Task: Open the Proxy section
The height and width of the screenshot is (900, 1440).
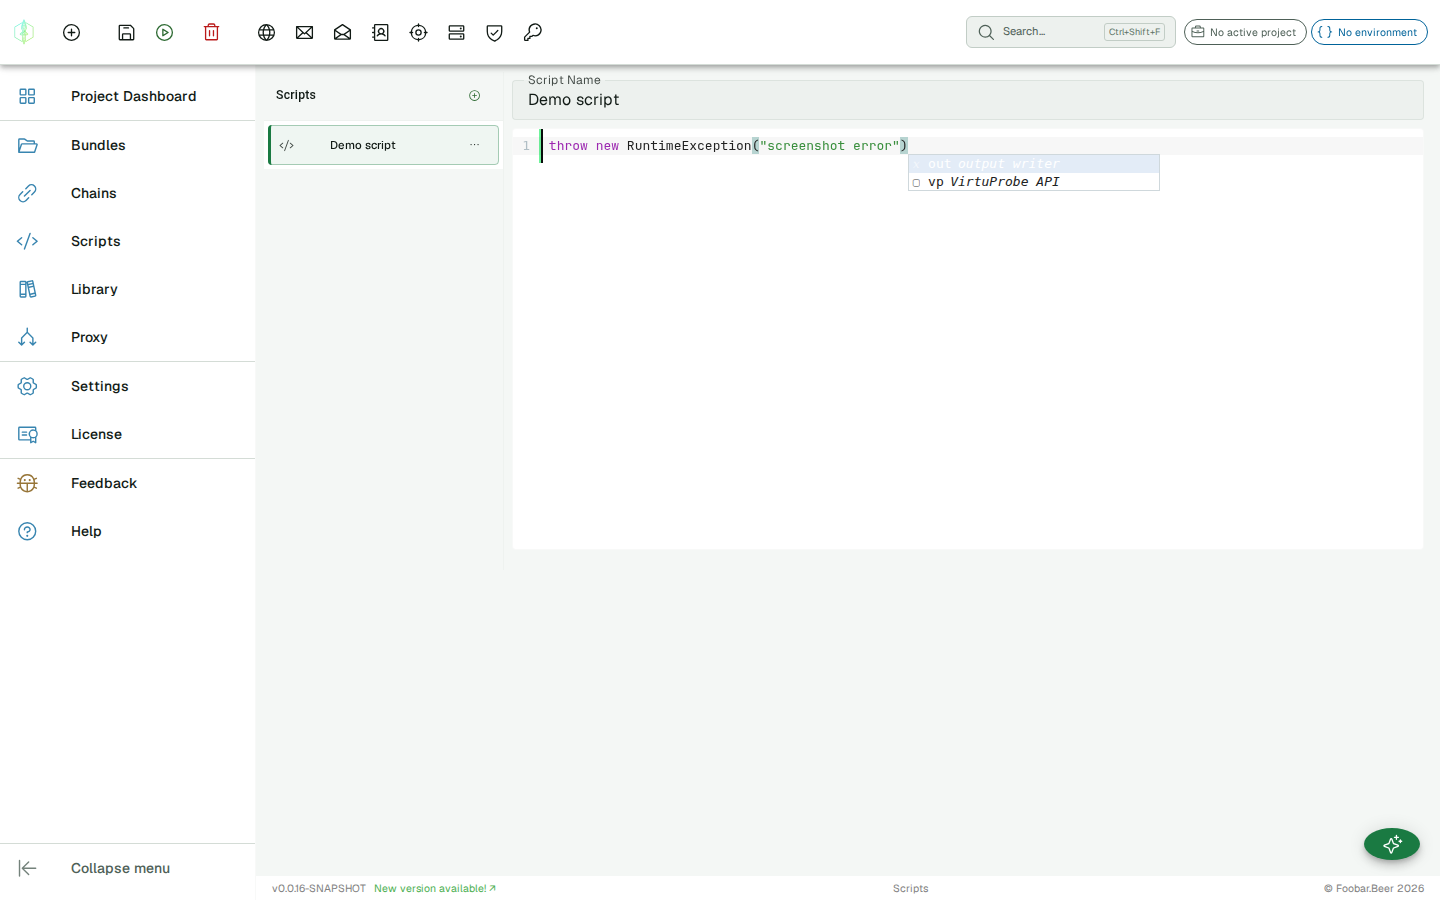Action: coord(127,337)
